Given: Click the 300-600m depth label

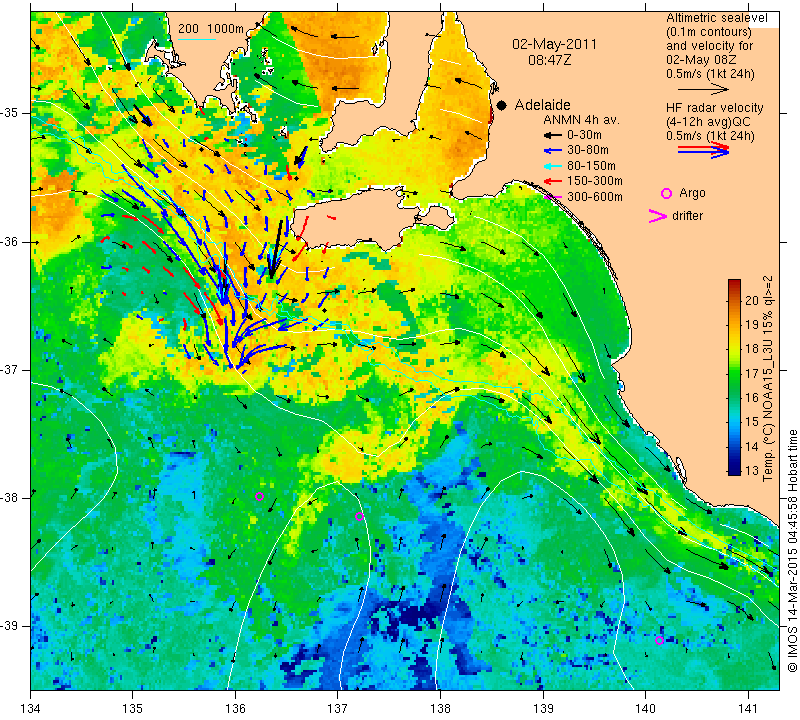Looking at the screenshot, I should (x=594, y=197).
